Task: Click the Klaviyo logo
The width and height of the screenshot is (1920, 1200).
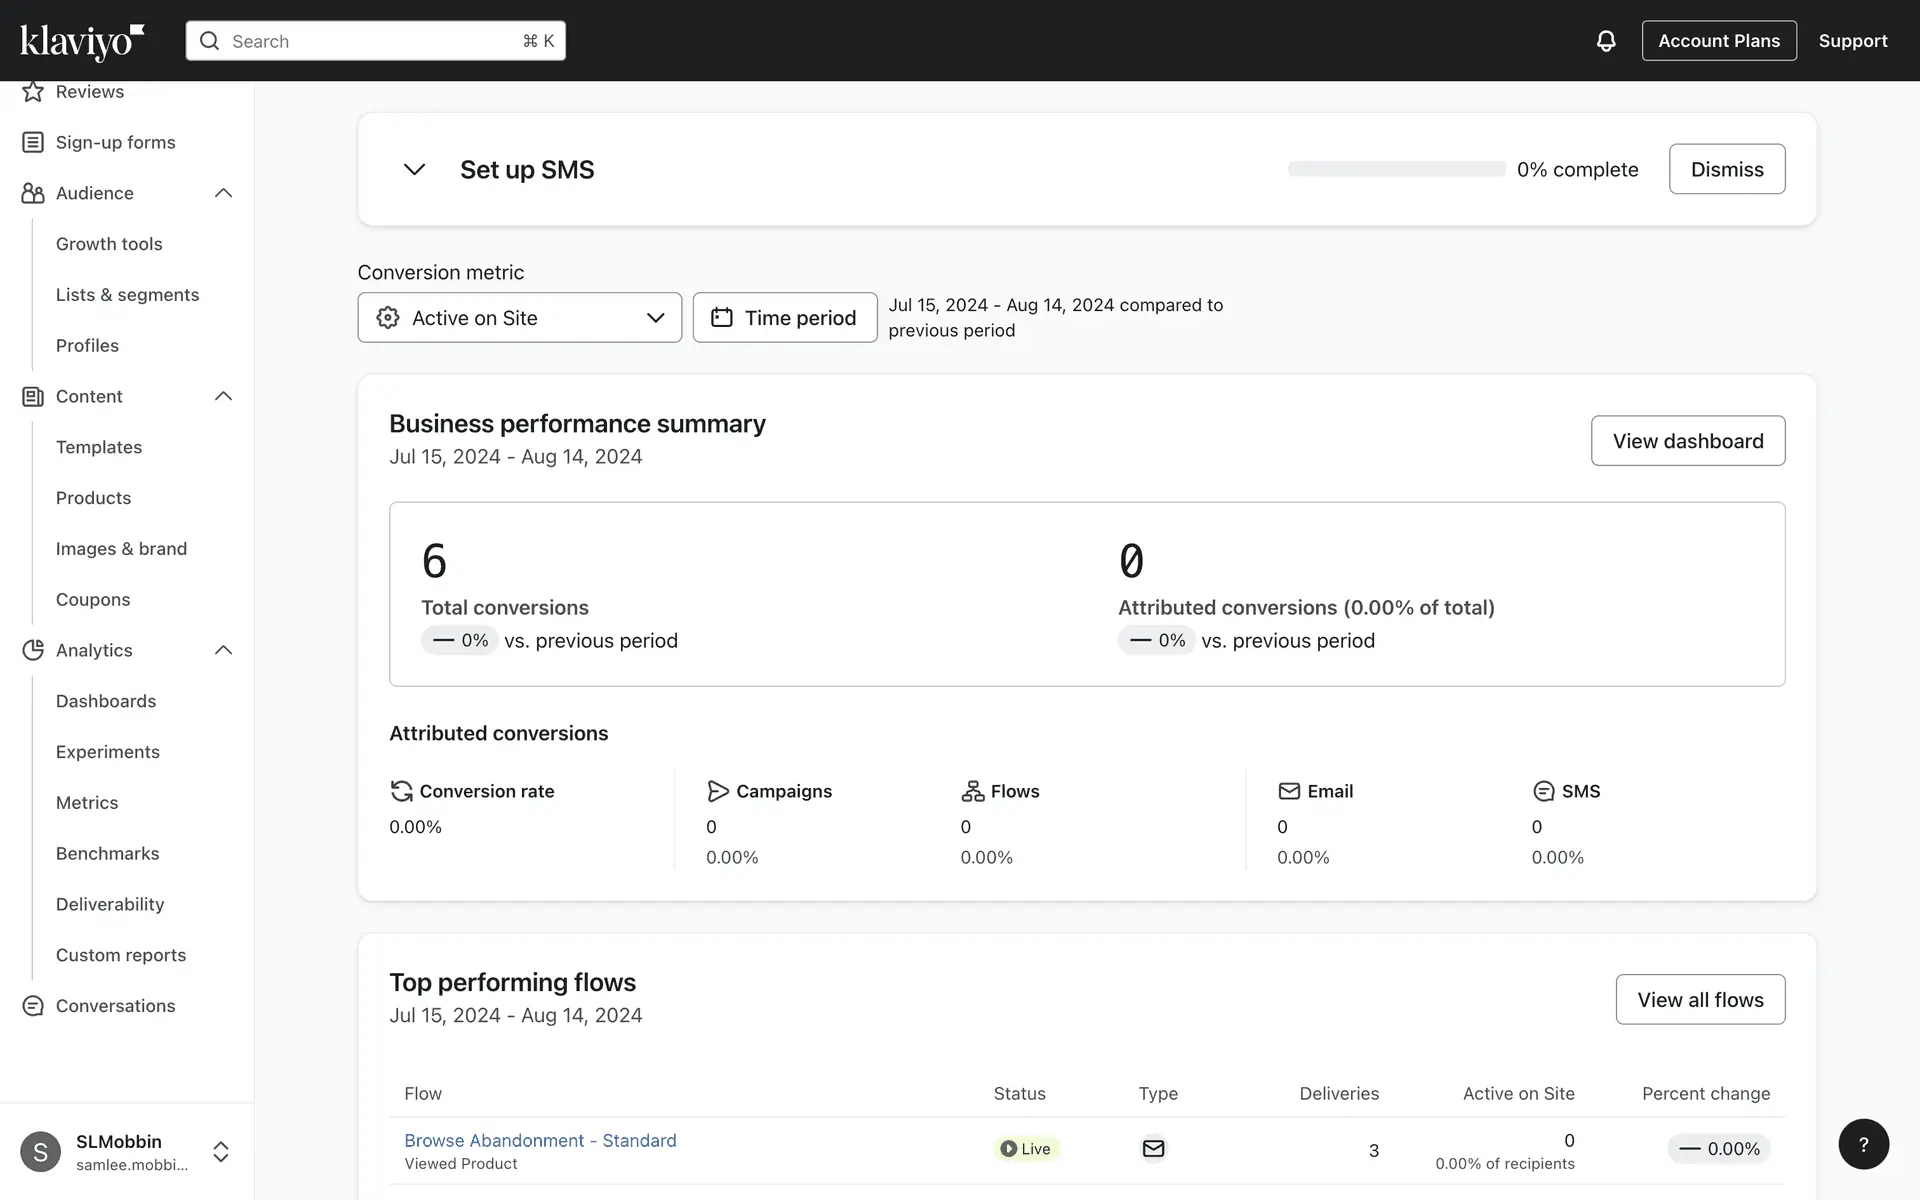Action: pos(82,41)
